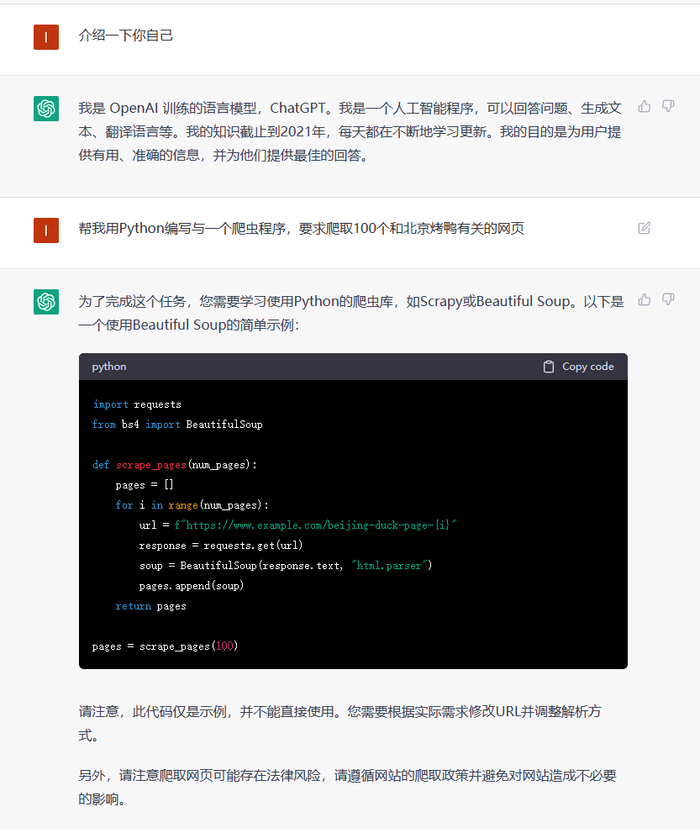The width and height of the screenshot is (700, 829).
Task: Click user avatar beside the Python crawler request
Action: tap(46, 230)
